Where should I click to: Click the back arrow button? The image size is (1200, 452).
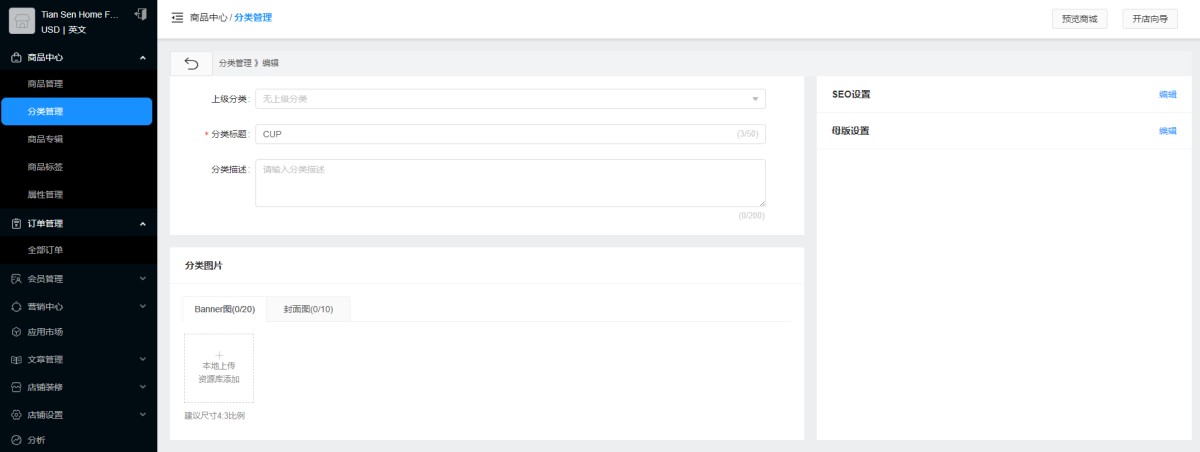coord(192,63)
